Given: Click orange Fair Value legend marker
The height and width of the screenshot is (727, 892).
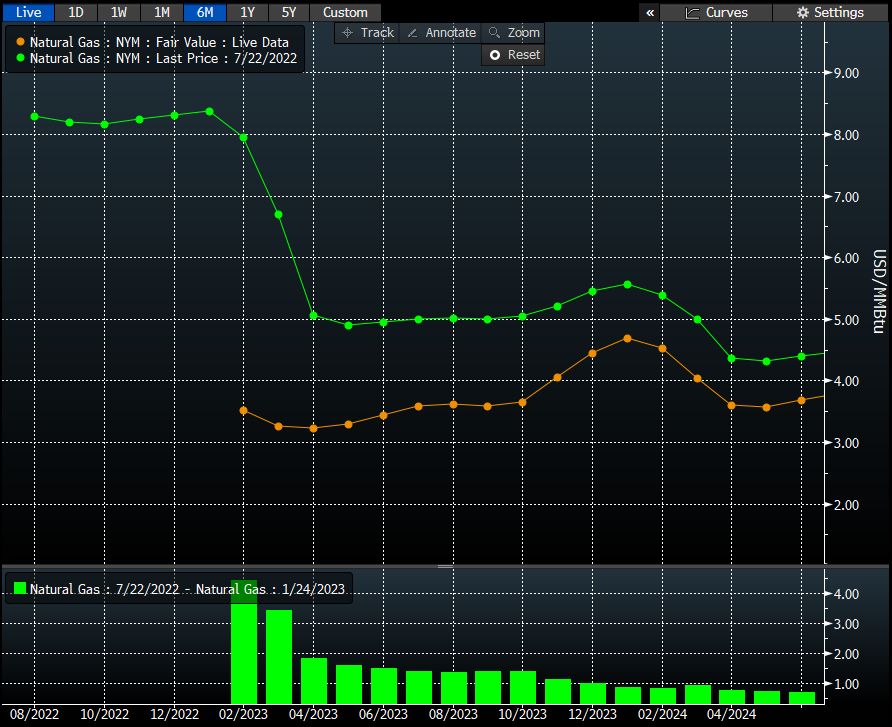Looking at the screenshot, I should coord(21,43).
